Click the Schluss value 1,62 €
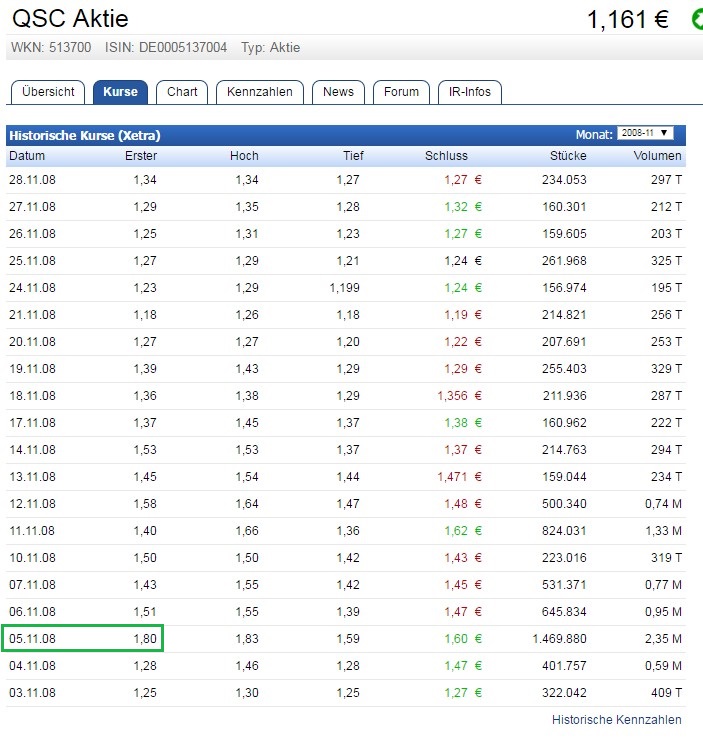This screenshot has width=703, height=746. point(463,530)
